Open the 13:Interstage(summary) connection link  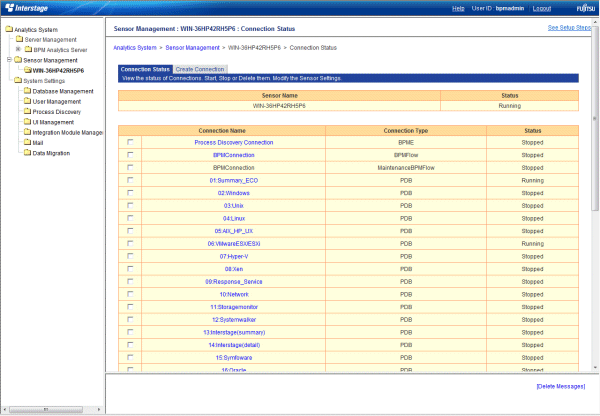234,332
